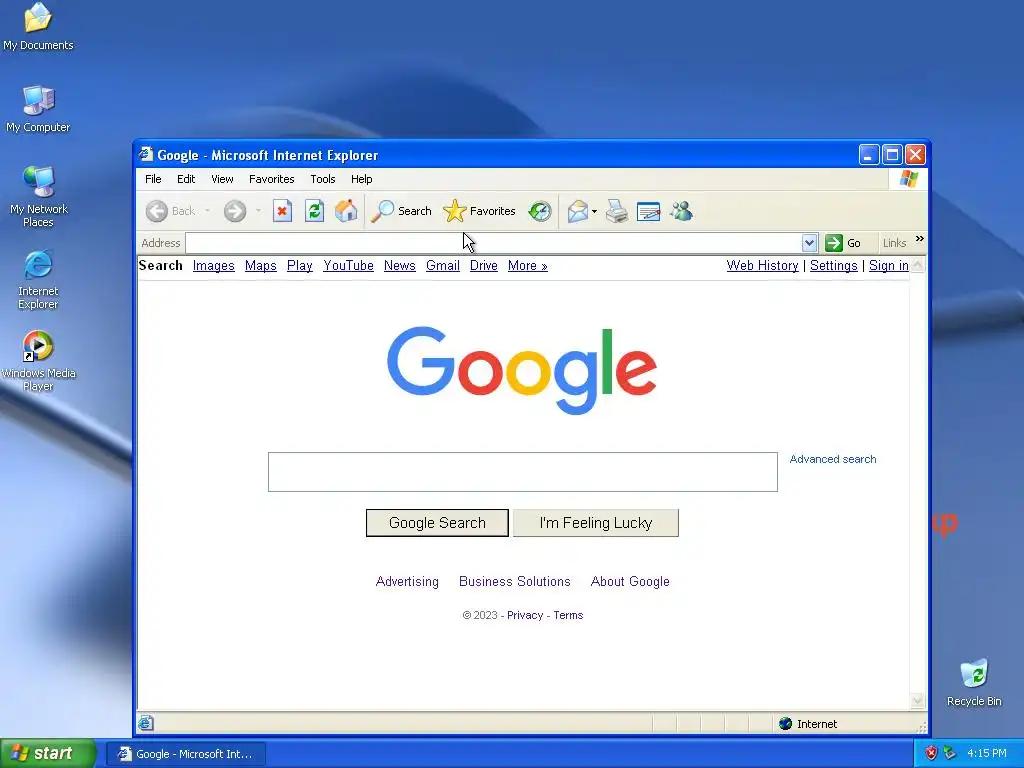Open the Privacy footer link
The image size is (1024, 768).
525,615
